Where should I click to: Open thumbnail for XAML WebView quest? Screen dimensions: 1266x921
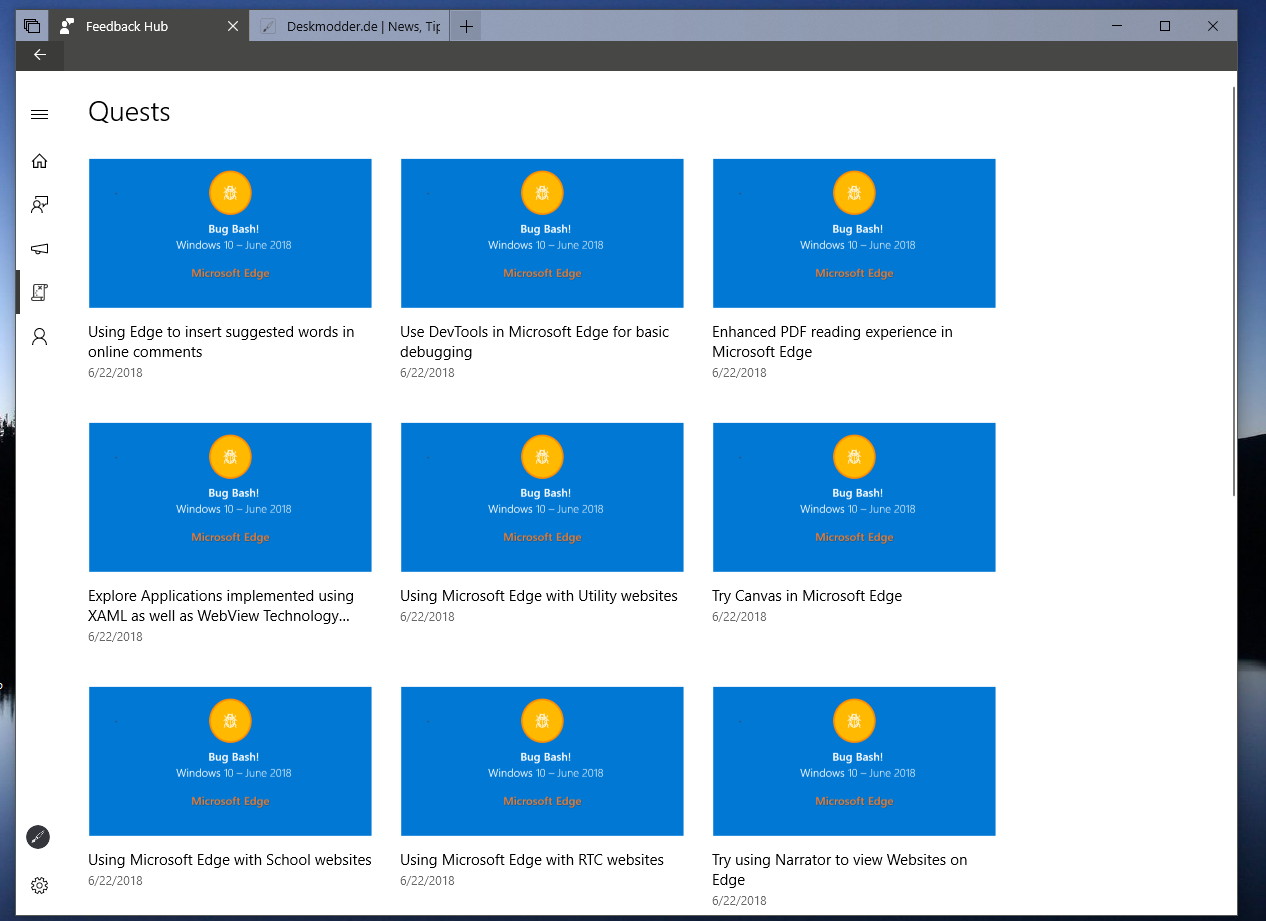(x=230, y=497)
